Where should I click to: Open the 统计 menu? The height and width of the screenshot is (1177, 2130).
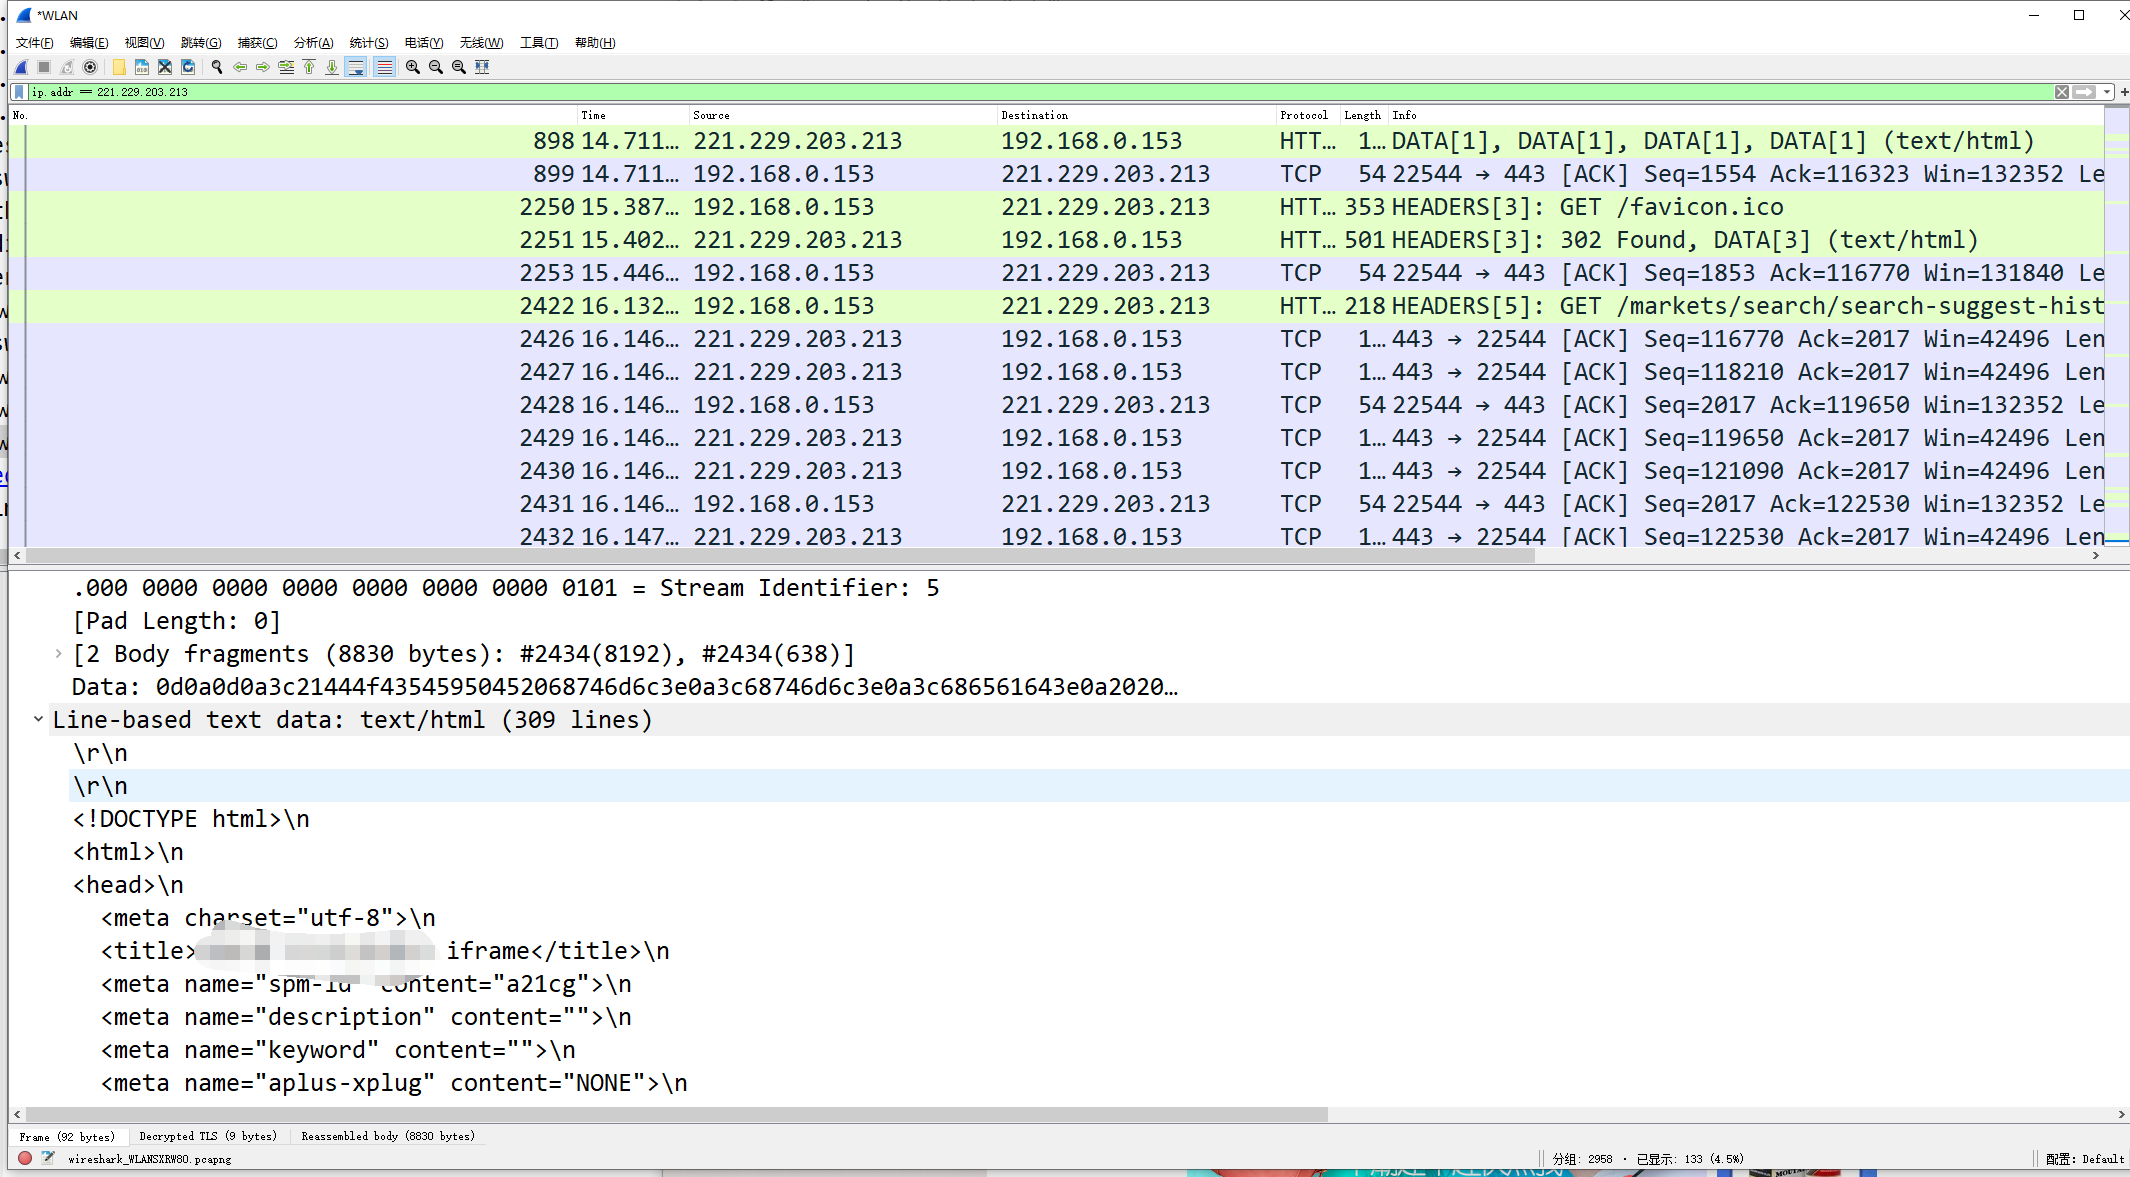(x=367, y=42)
